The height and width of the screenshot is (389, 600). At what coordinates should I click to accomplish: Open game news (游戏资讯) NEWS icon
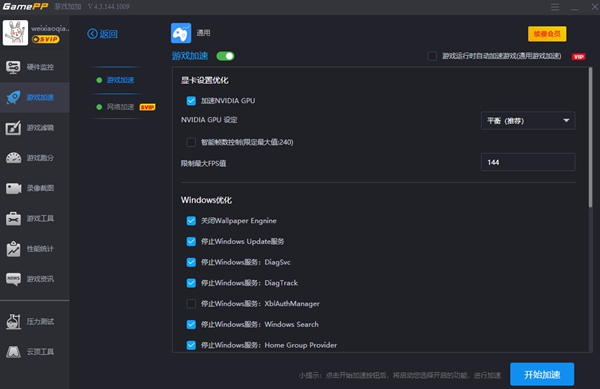tap(13, 279)
